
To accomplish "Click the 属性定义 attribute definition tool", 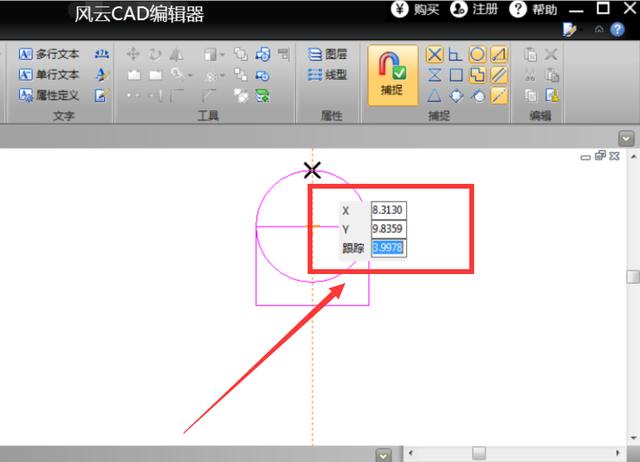I will pyautogui.click(x=49, y=96).
